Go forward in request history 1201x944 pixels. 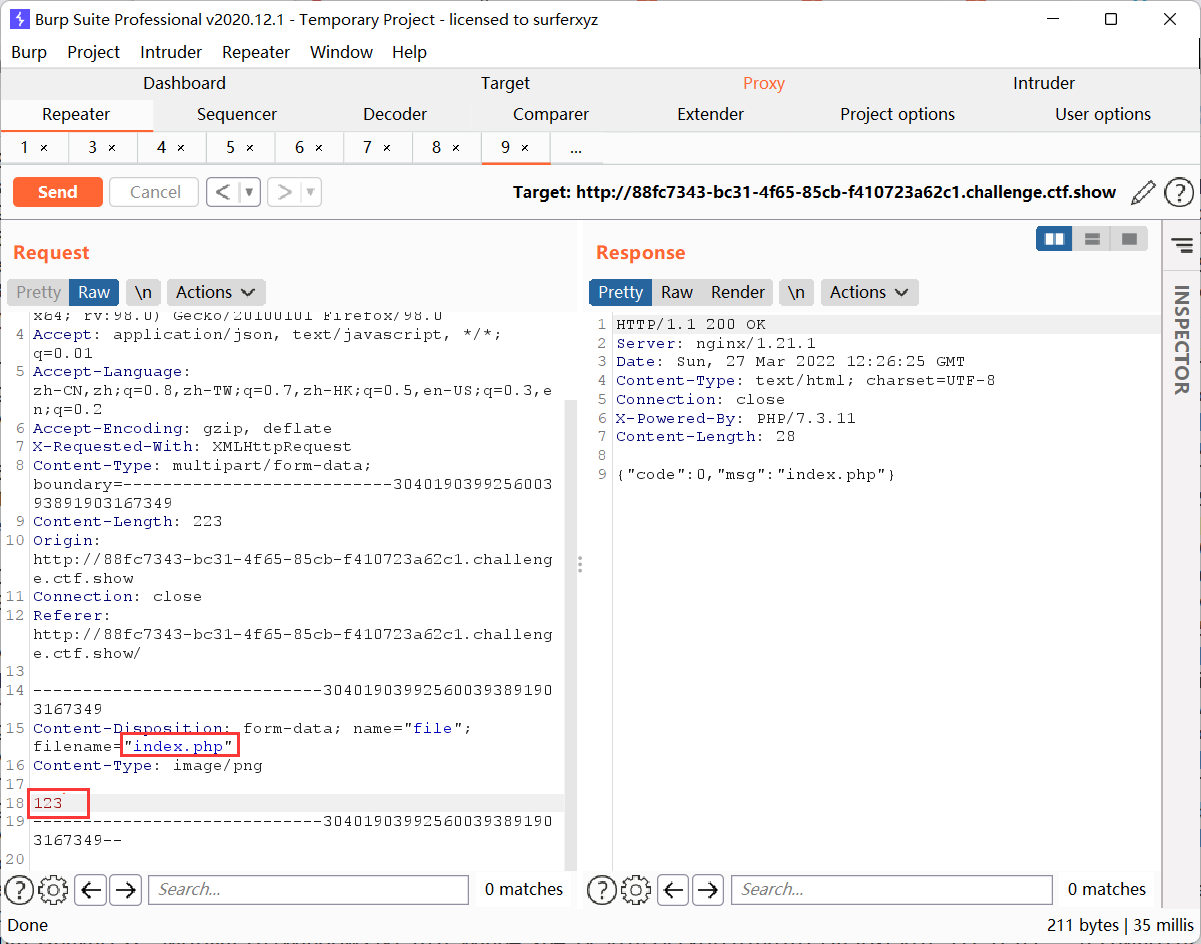click(284, 192)
